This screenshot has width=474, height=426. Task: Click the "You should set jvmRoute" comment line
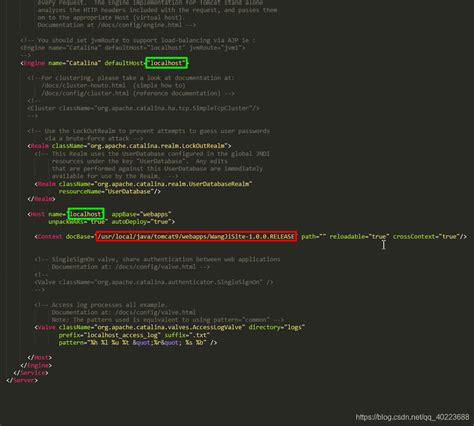click(x=138, y=40)
